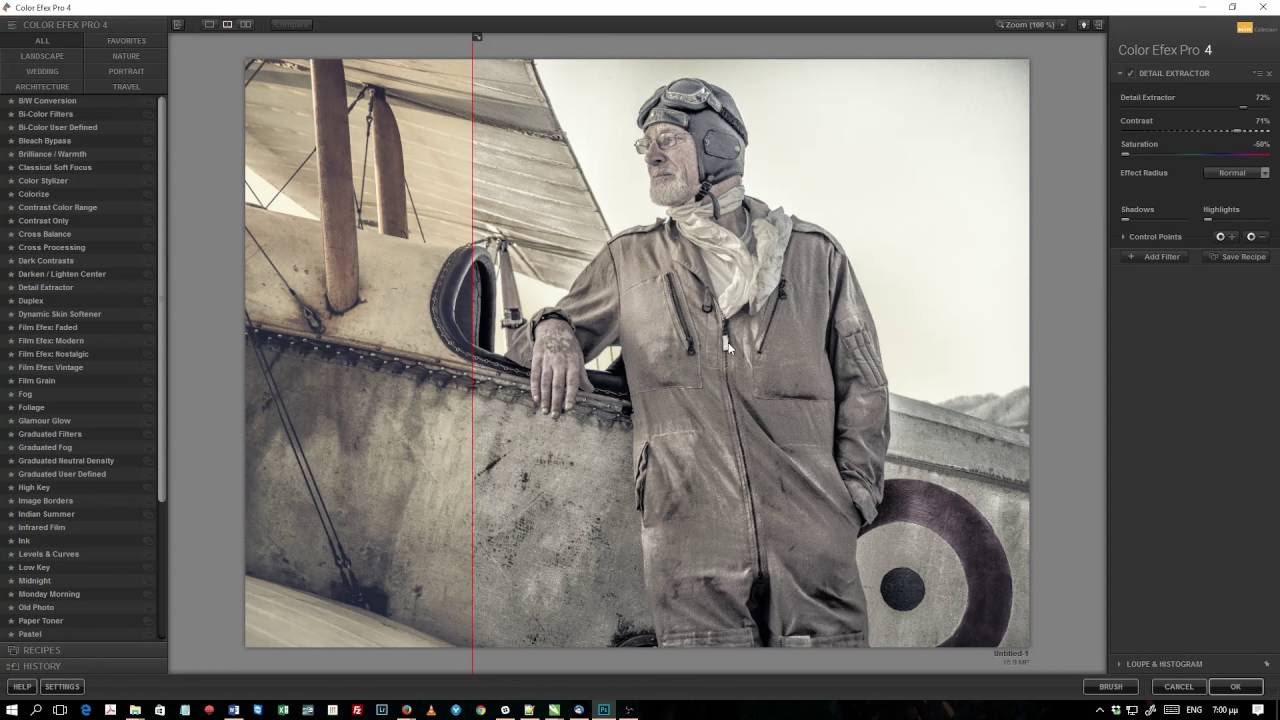The width and height of the screenshot is (1280, 720).
Task: Toggle left filter list panel visibility
Action: point(178,24)
